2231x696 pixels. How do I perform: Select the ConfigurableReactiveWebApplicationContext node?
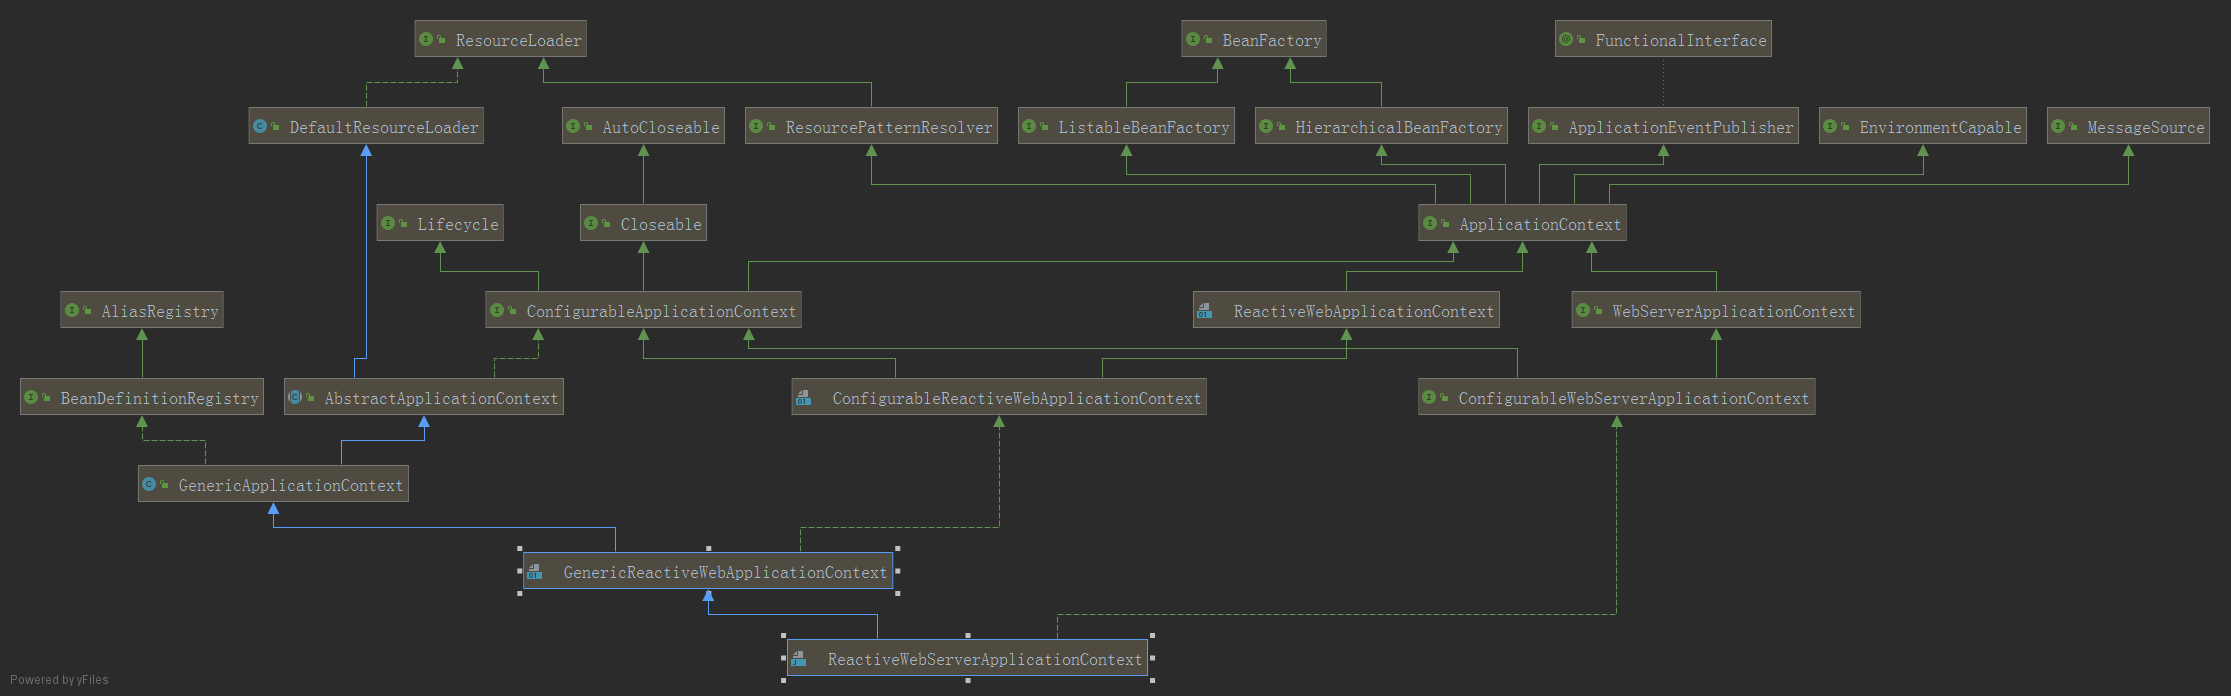pyautogui.click(x=999, y=397)
